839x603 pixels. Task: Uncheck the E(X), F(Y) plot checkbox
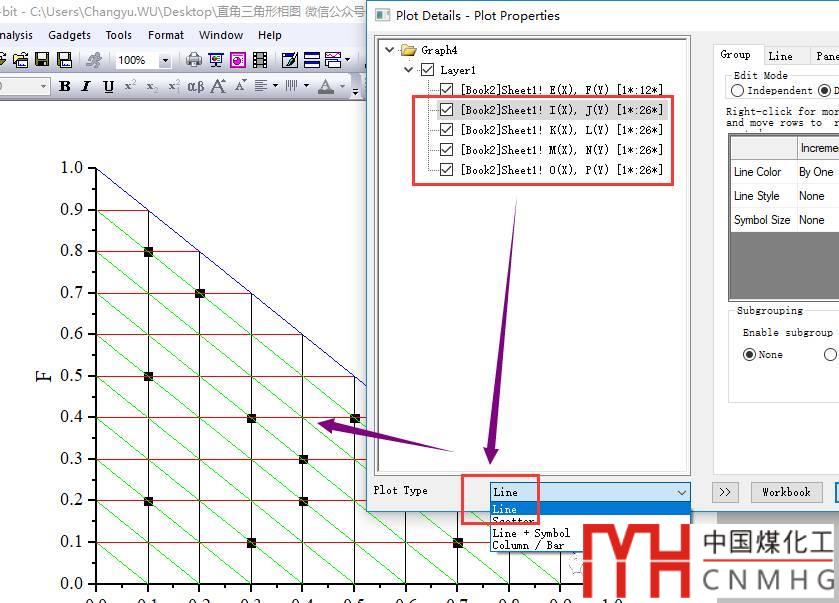click(x=447, y=90)
